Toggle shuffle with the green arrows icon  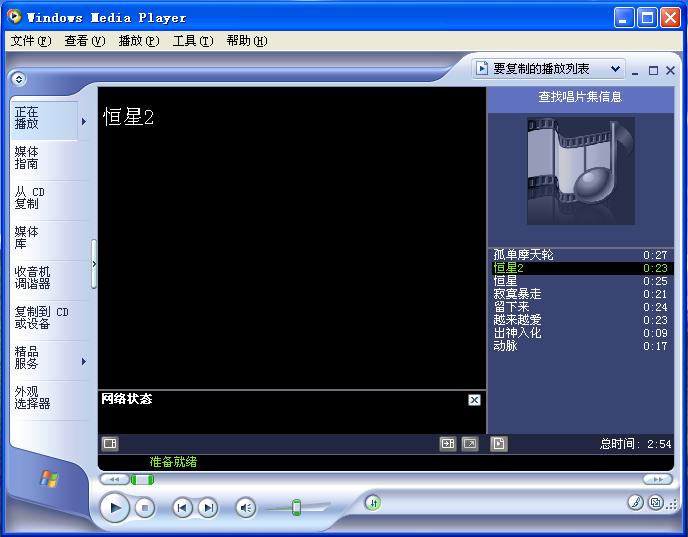click(373, 503)
